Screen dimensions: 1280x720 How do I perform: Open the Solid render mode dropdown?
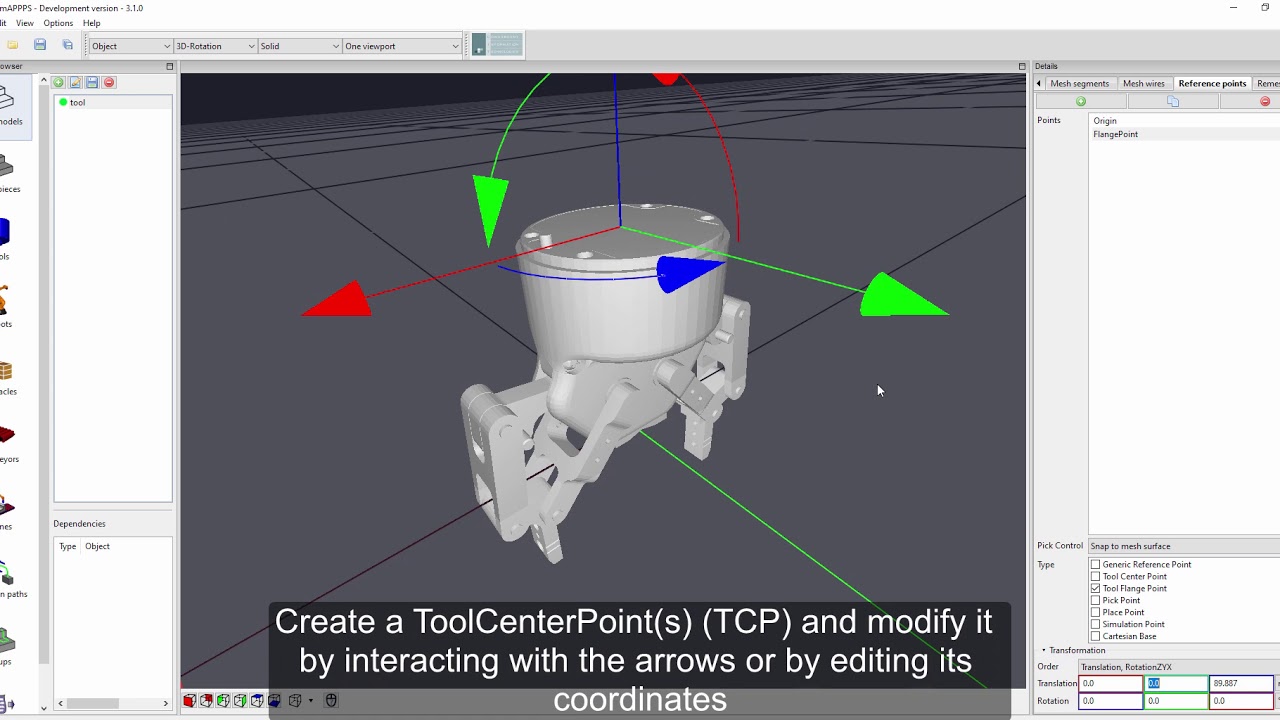point(299,46)
